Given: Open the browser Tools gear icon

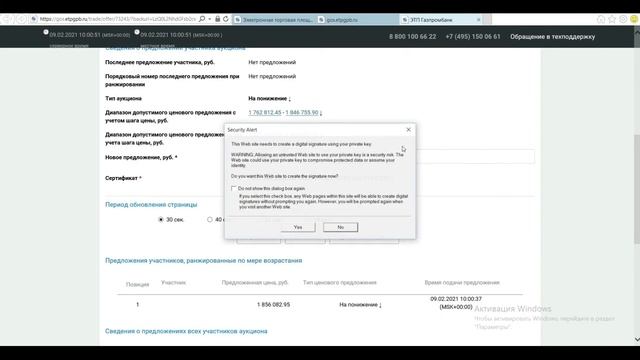Looking at the screenshot, I should pyautogui.click(x=623, y=19).
